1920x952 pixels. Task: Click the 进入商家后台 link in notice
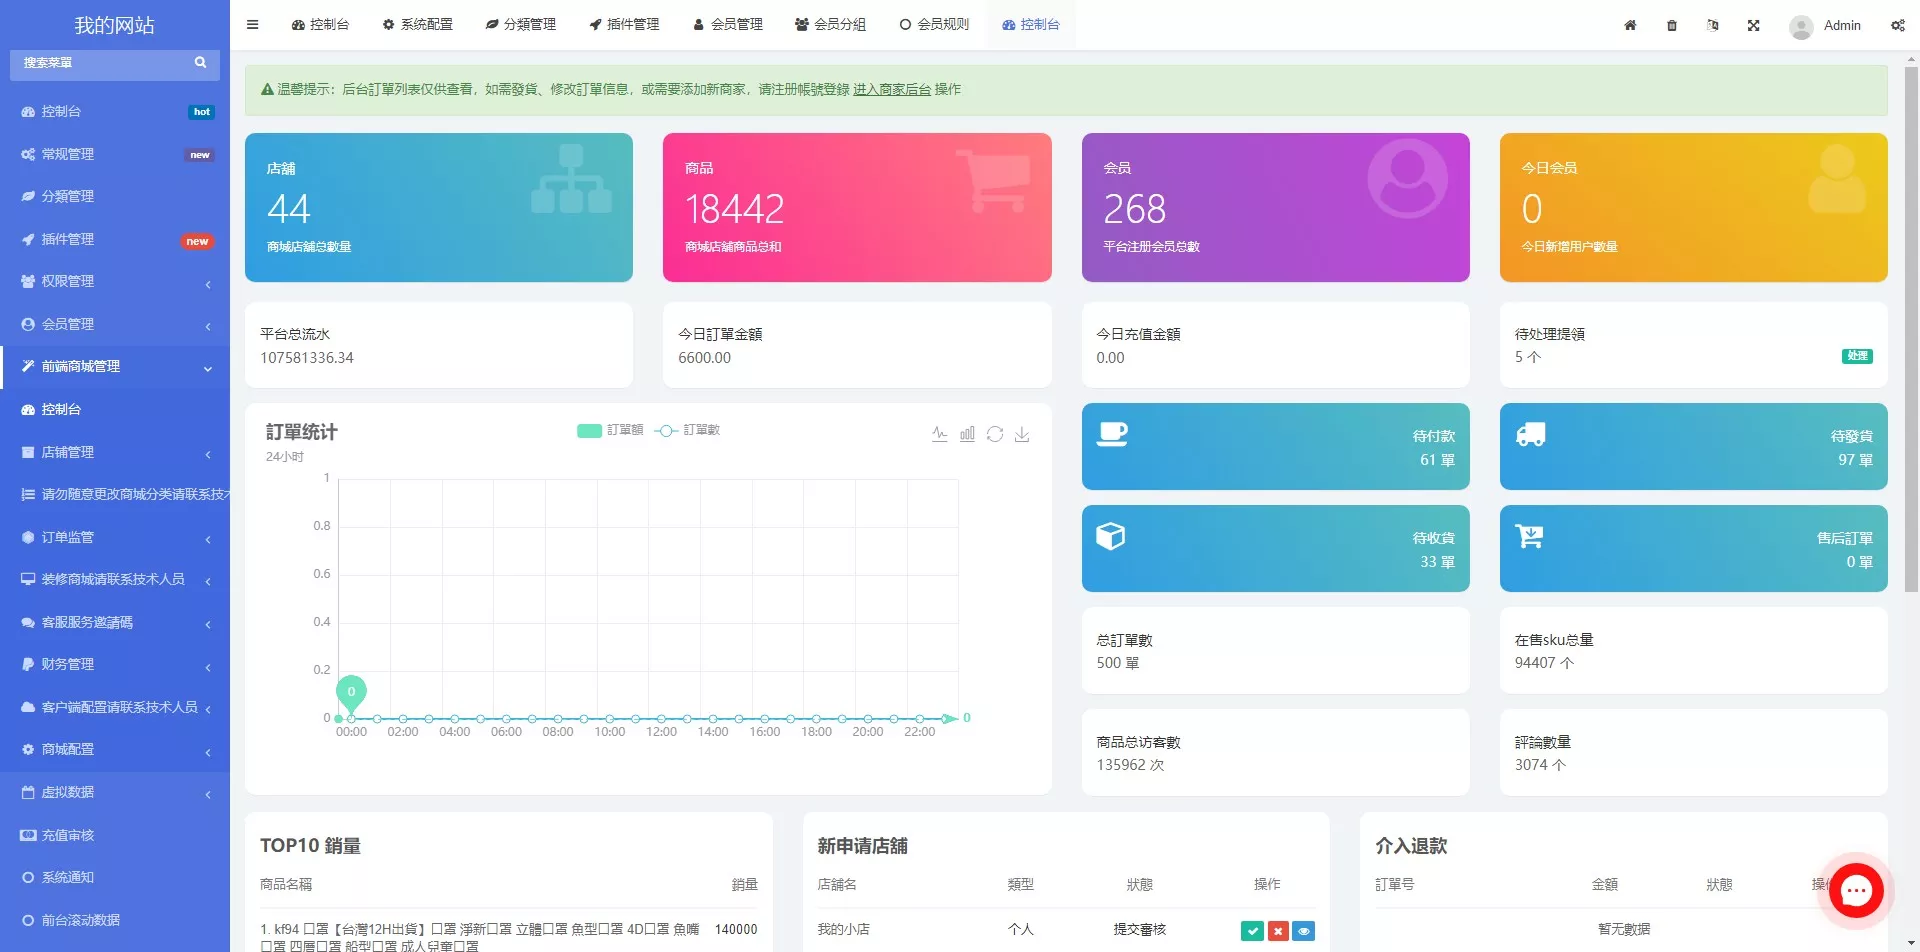point(891,90)
